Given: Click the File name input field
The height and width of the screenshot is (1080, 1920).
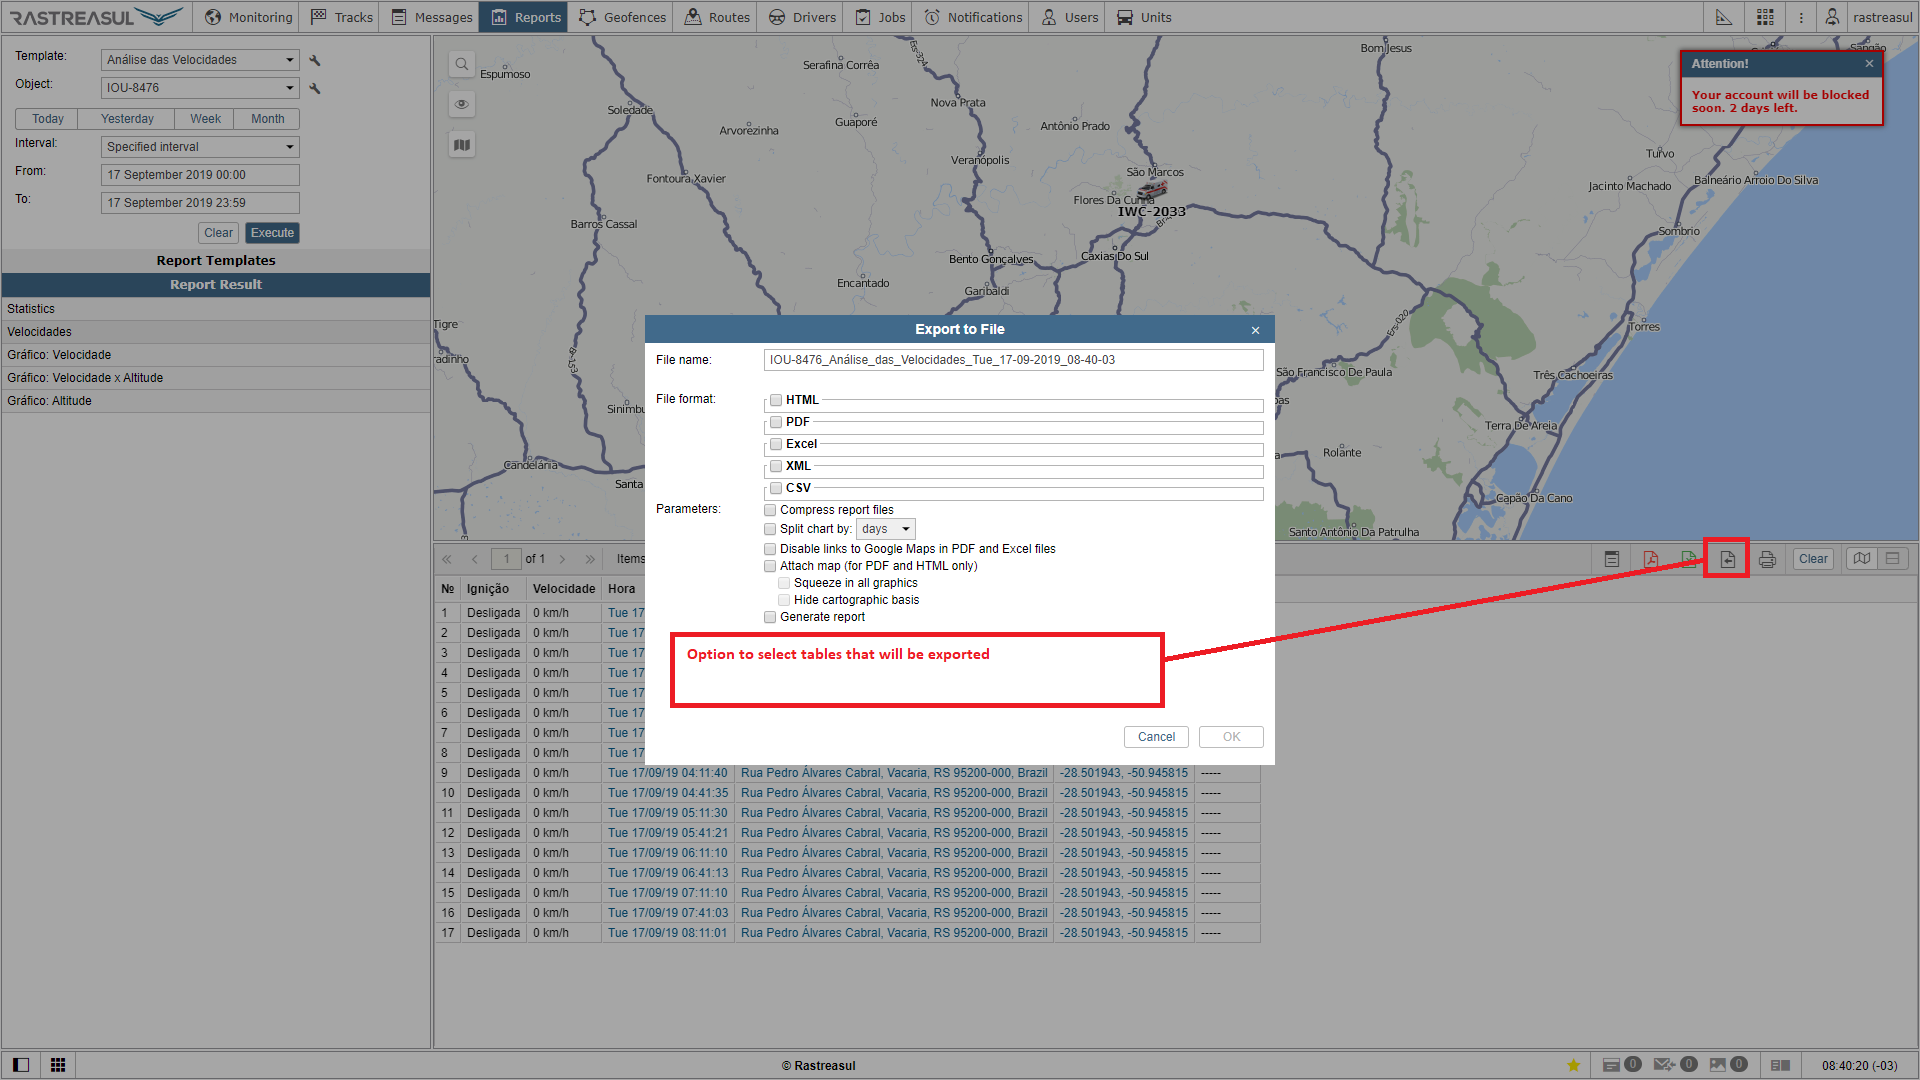Looking at the screenshot, I should [x=1012, y=360].
